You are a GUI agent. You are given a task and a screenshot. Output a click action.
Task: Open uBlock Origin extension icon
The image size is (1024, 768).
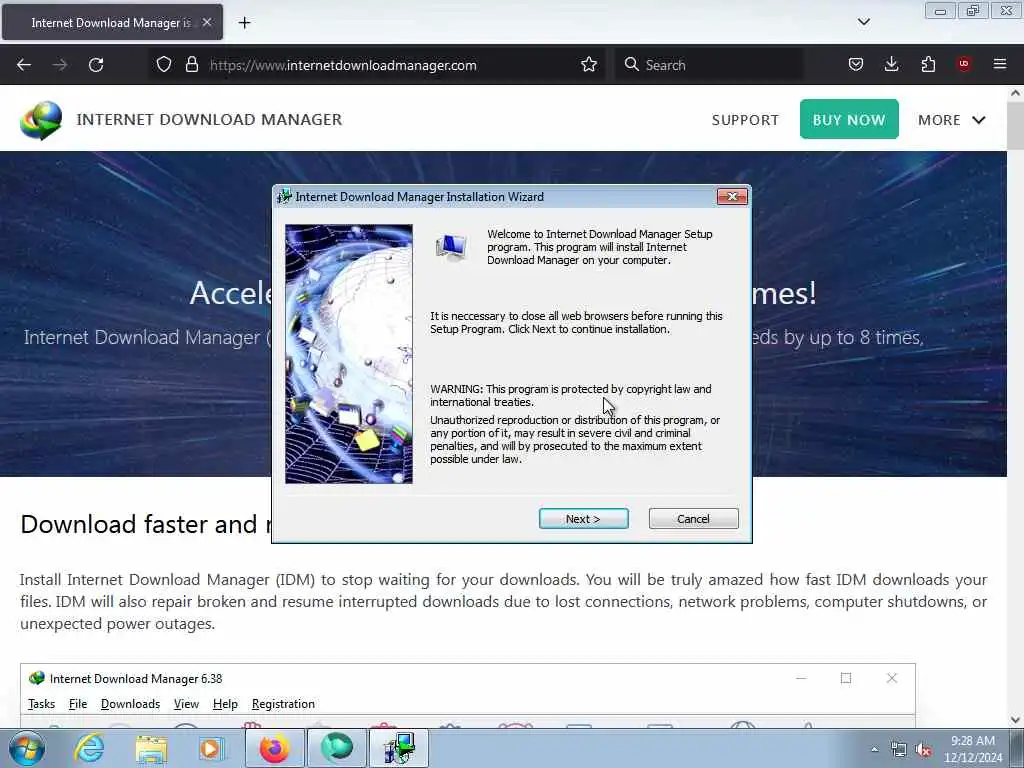pos(964,64)
